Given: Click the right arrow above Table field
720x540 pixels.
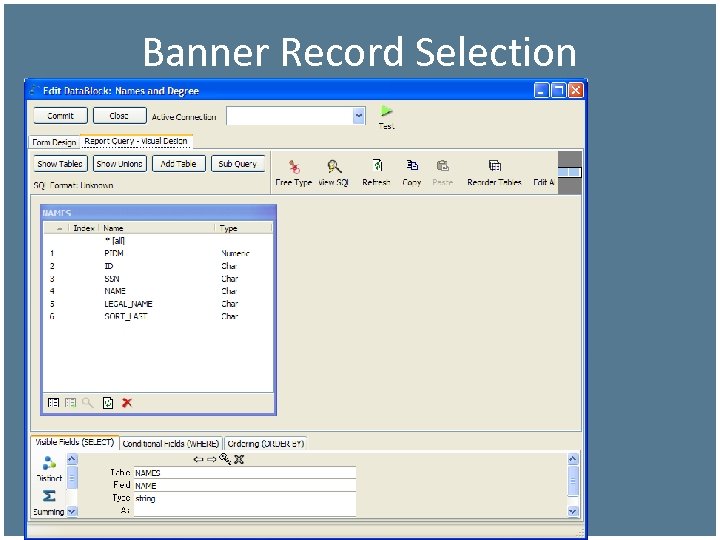Looking at the screenshot, I should [x=211, y=459].
